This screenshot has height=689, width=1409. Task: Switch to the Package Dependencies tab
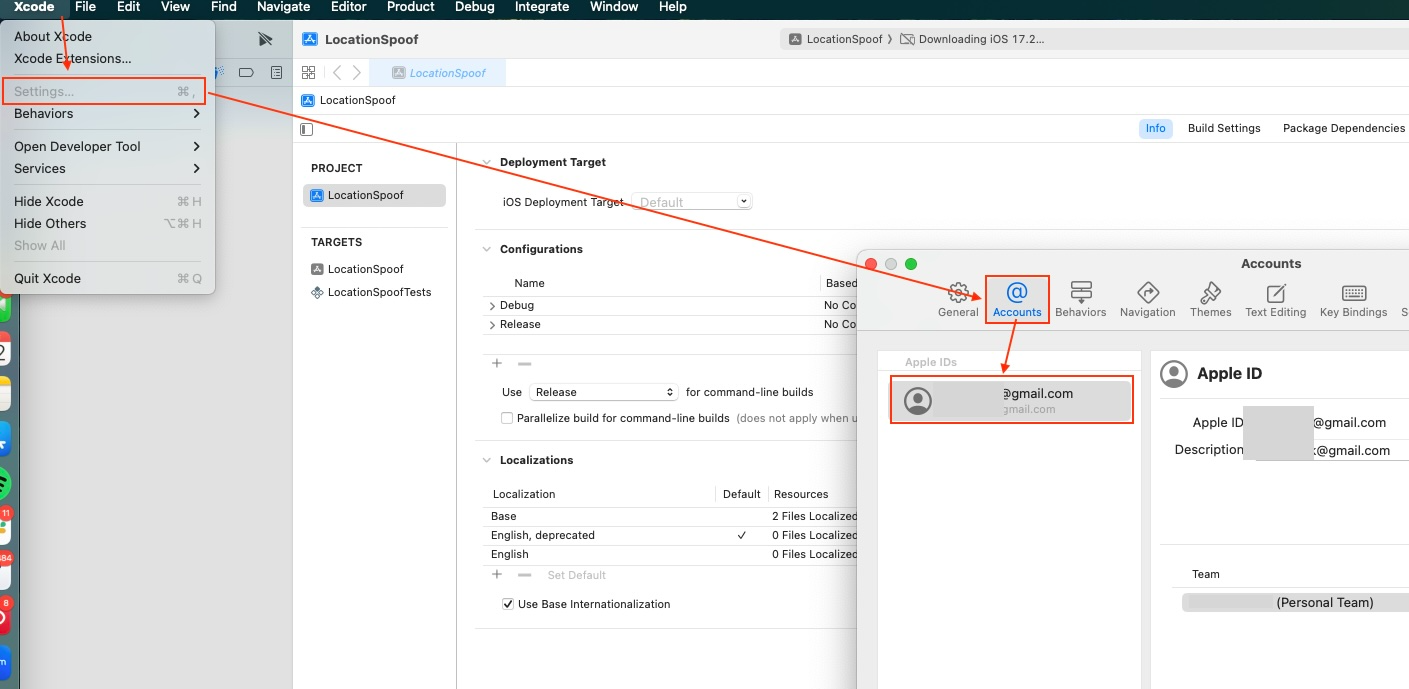[1343, 128]
